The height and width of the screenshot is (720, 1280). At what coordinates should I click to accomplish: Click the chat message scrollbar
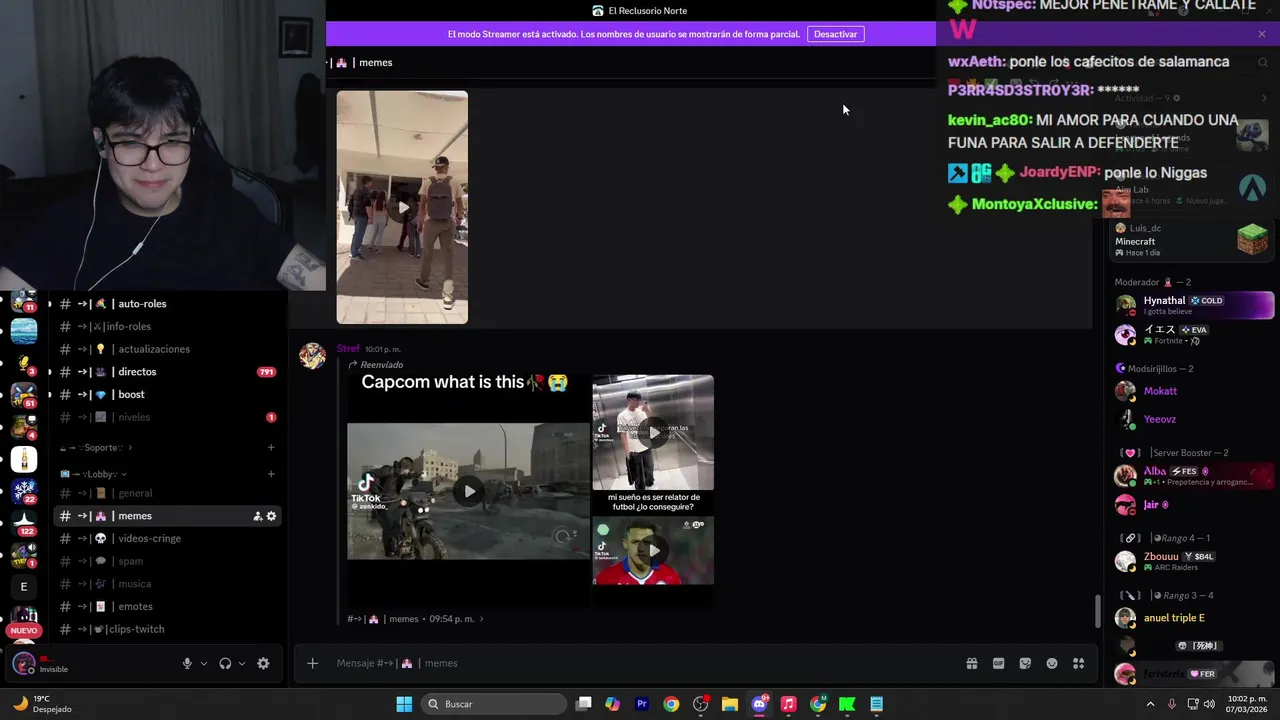[1097, 612]
